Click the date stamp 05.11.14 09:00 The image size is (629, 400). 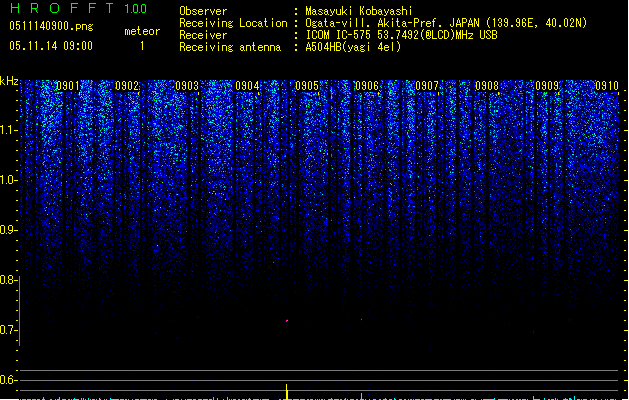[51, 46]
